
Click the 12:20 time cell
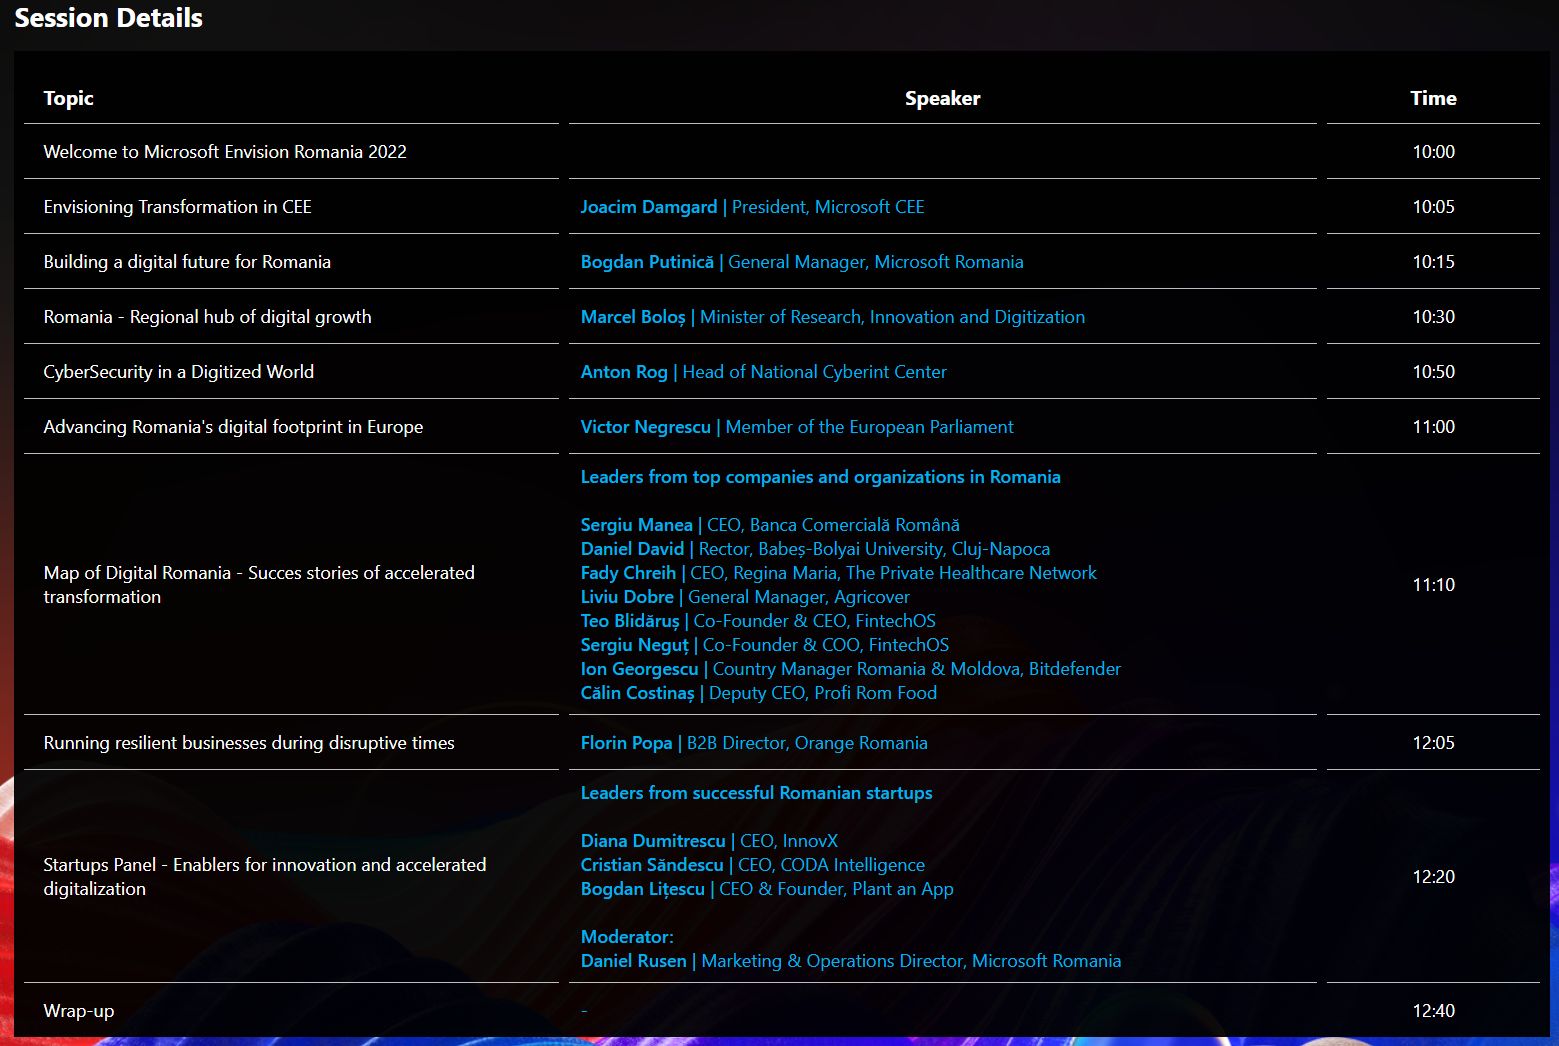[x=1433, y=877]
